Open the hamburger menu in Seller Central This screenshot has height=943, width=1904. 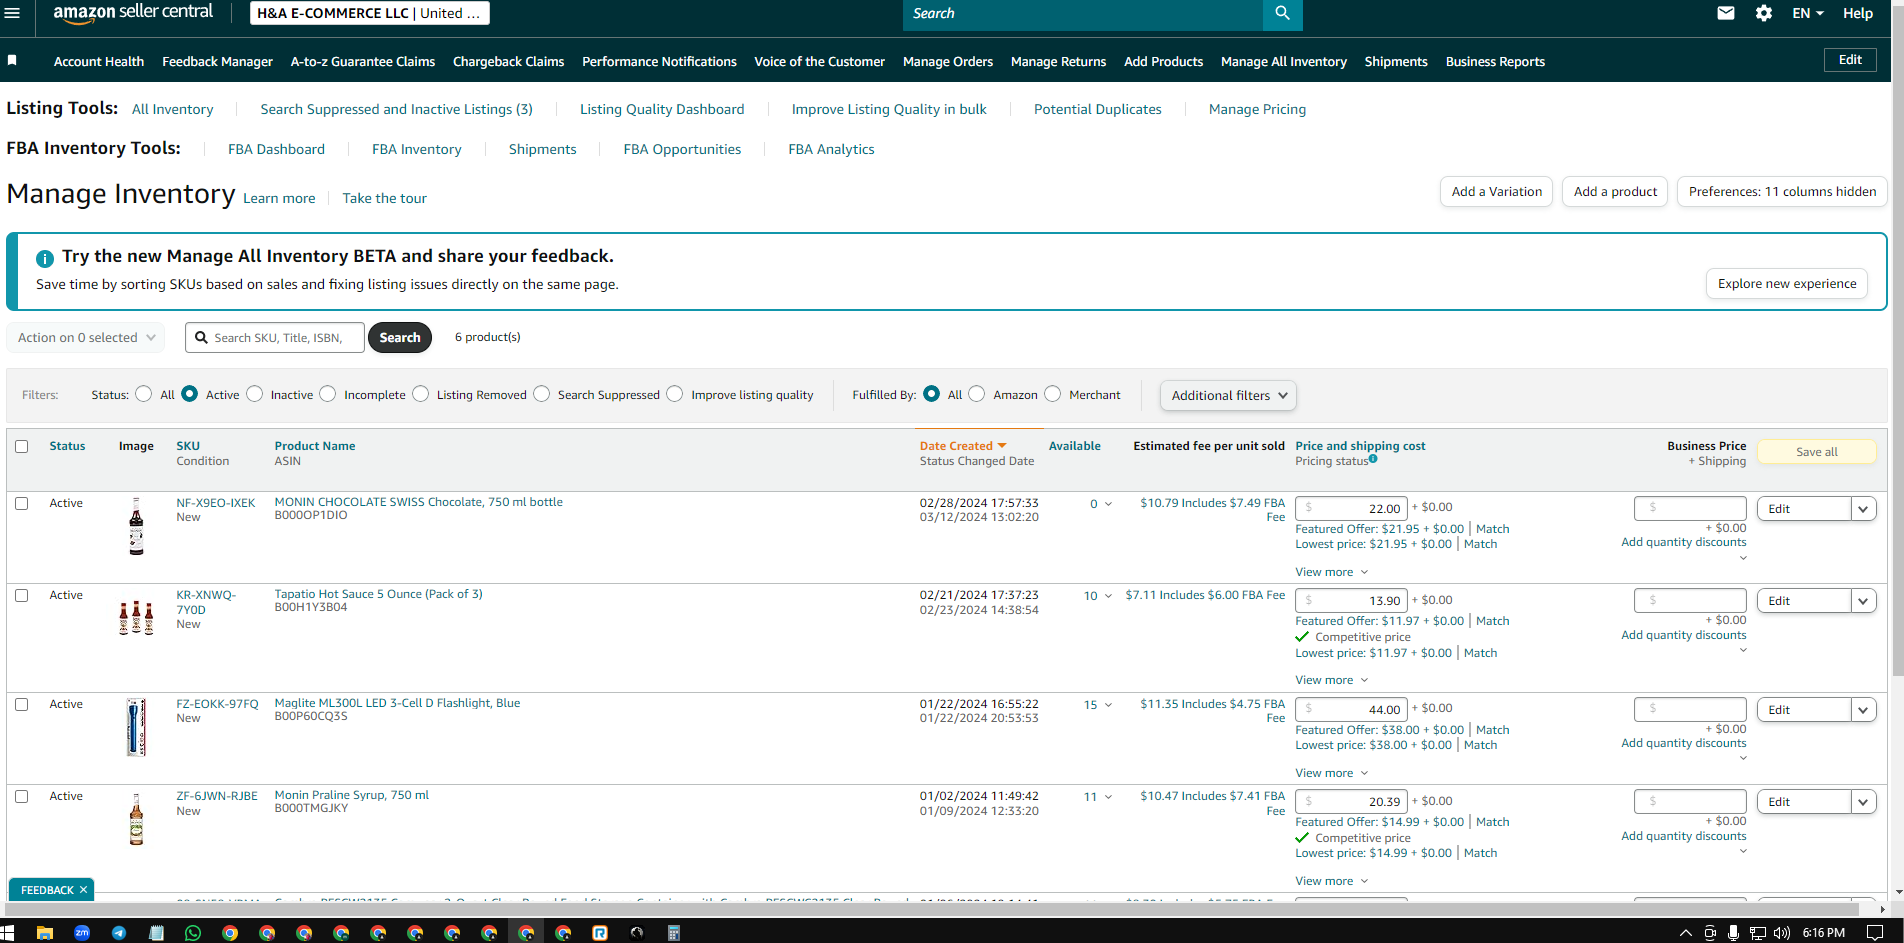coord(11,13)
